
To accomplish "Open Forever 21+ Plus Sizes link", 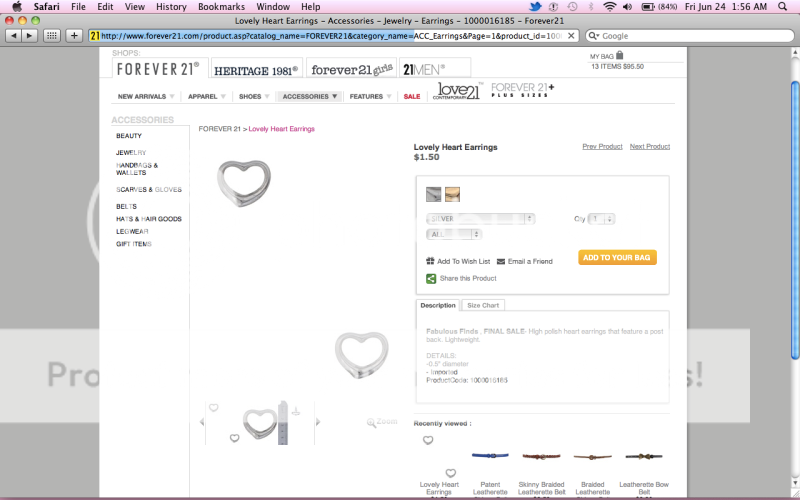I will 522,90.
